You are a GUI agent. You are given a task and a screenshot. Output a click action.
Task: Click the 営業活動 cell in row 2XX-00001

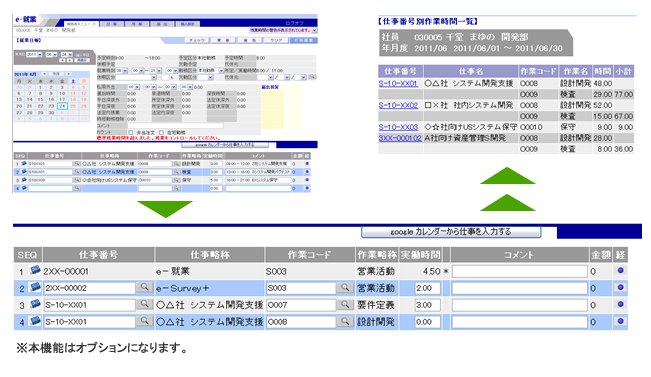pos(376,271)
